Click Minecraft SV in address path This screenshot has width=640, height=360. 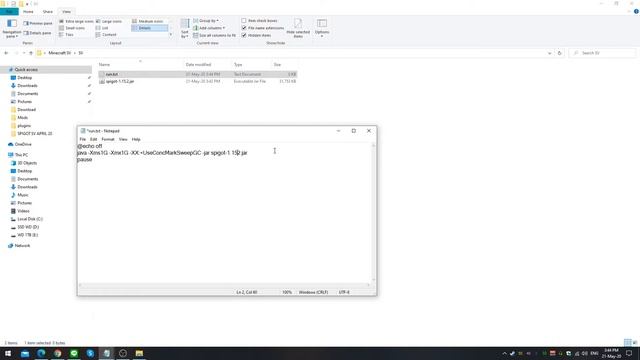[60, 53]
